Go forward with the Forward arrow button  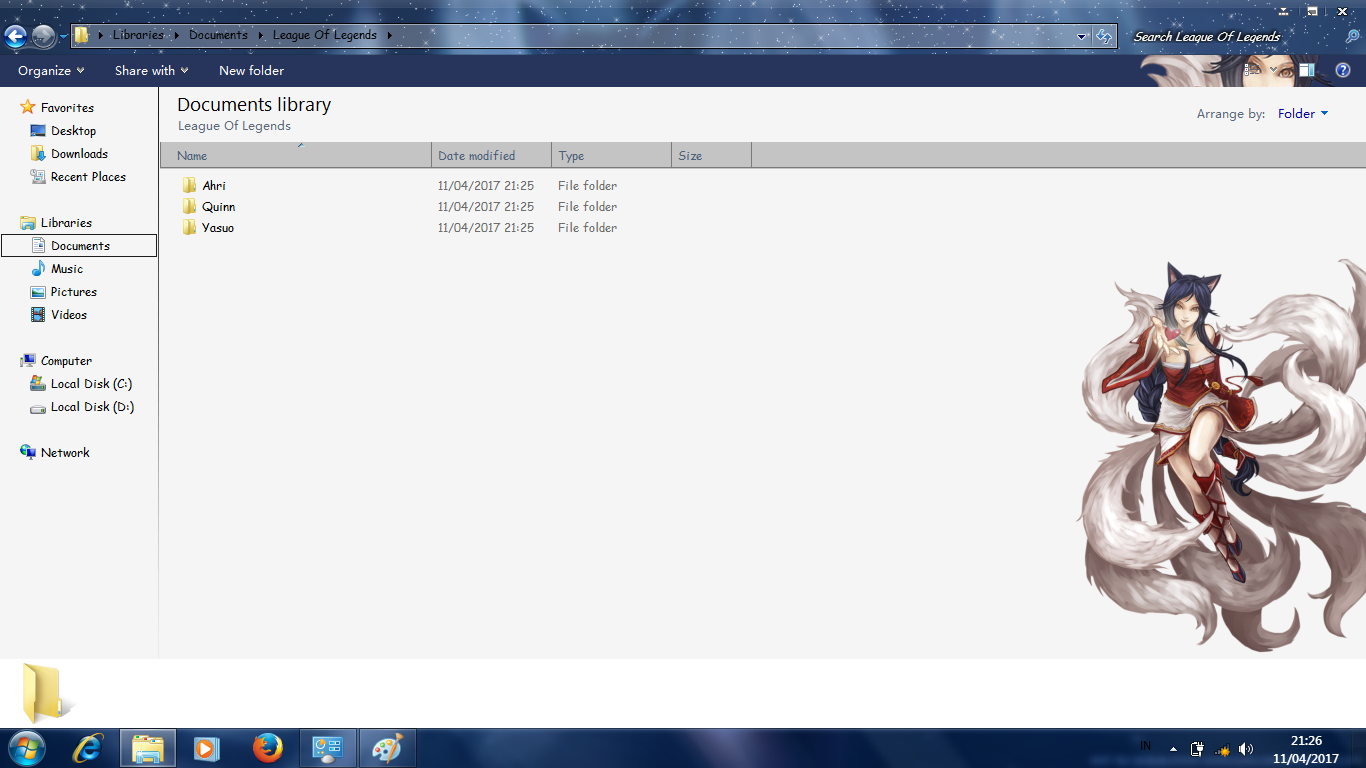pyautogui.click(x=43, y=37)
